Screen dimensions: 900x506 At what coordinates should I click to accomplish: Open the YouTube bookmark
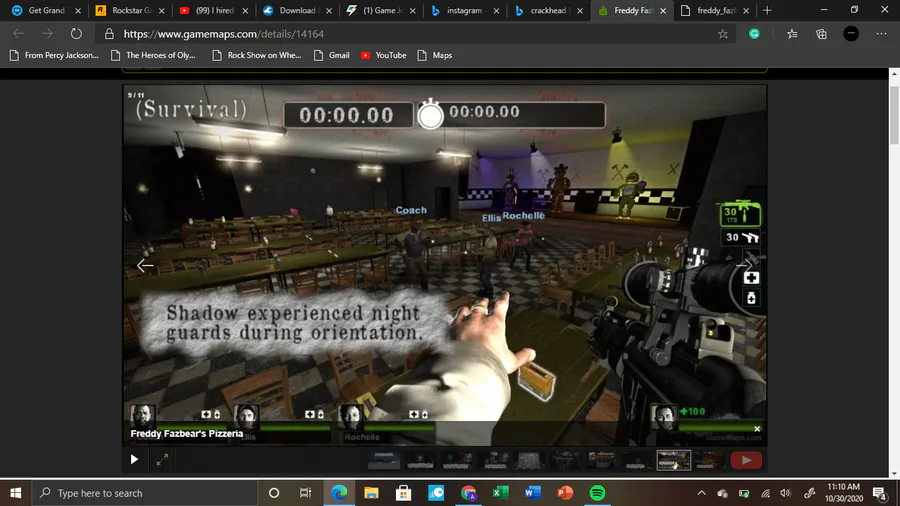click(383, 55)
